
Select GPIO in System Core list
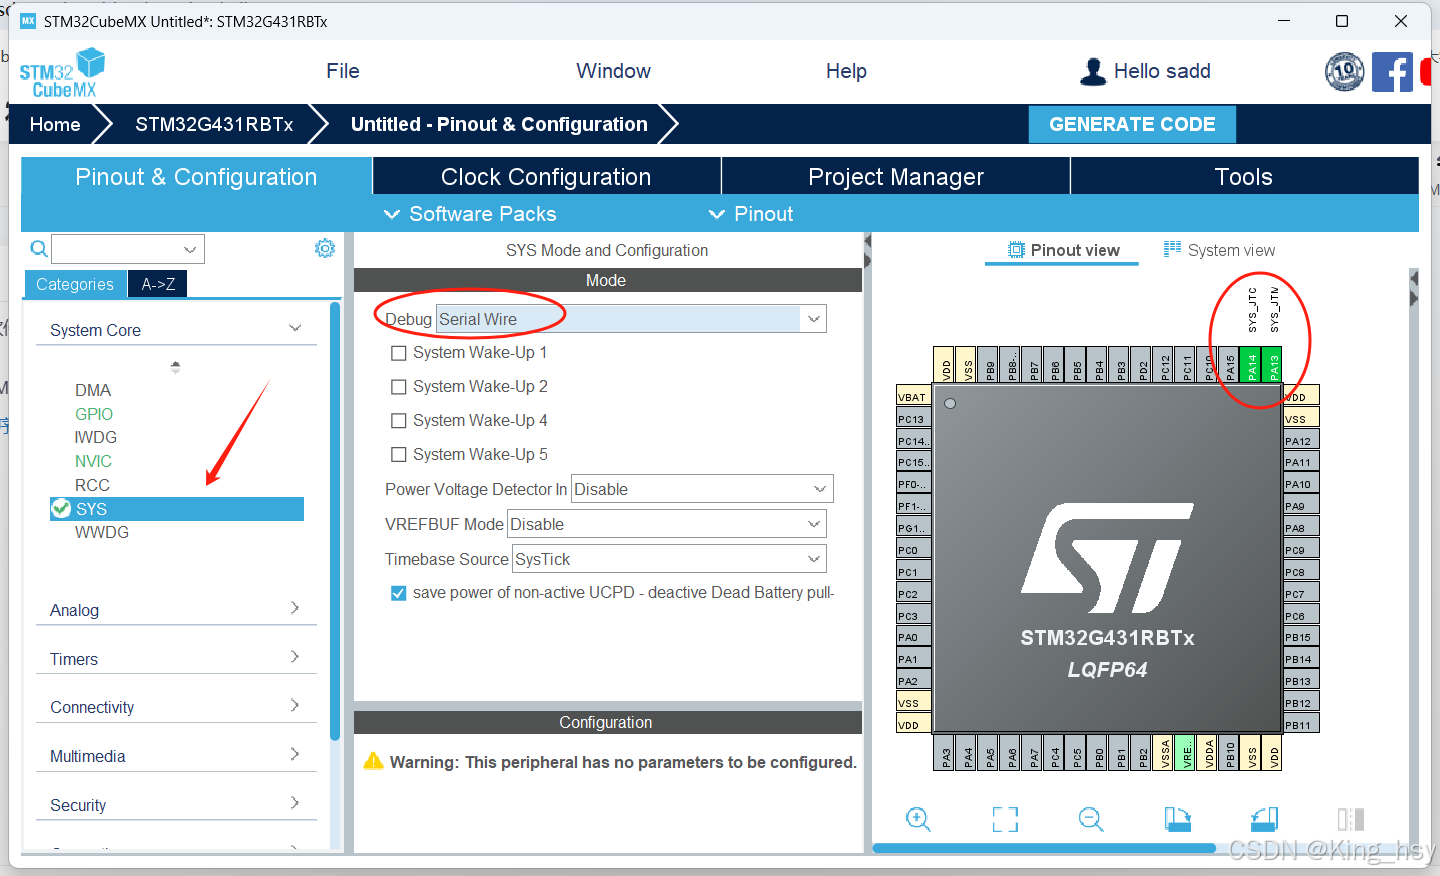coord(94,414)
